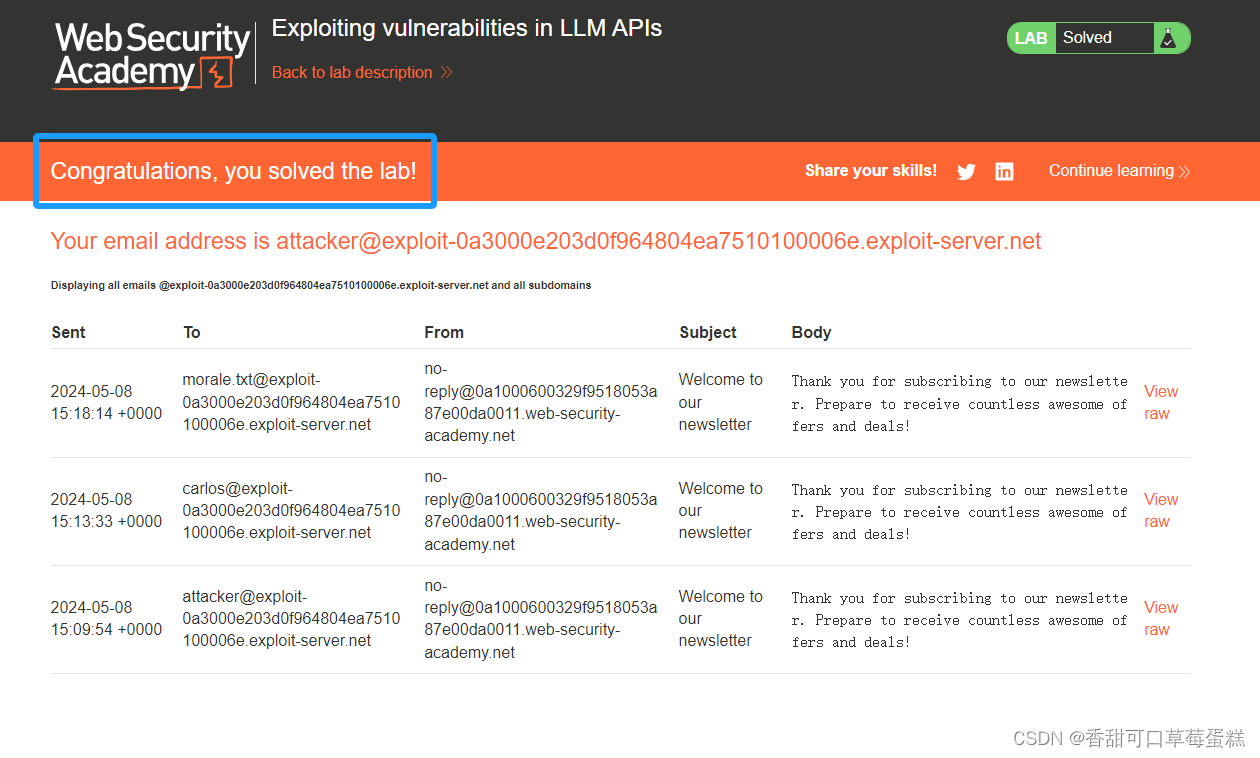Click the timestamp 2024-05-08 15:09:54 +0000

pos(106,618)
